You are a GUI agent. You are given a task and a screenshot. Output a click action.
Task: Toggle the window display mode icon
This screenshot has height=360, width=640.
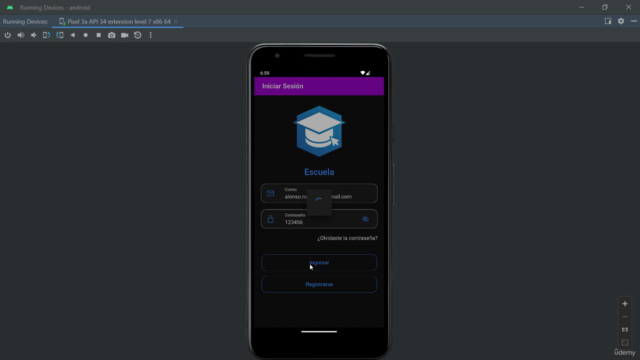click(x=608, y=21)
